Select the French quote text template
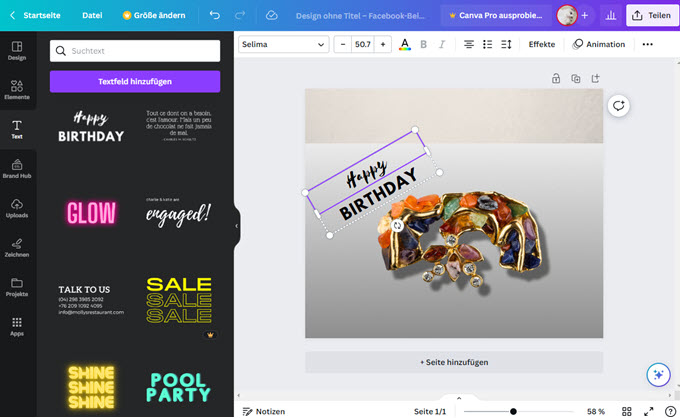This screenshot has width=680, height=418. point(179,126)
